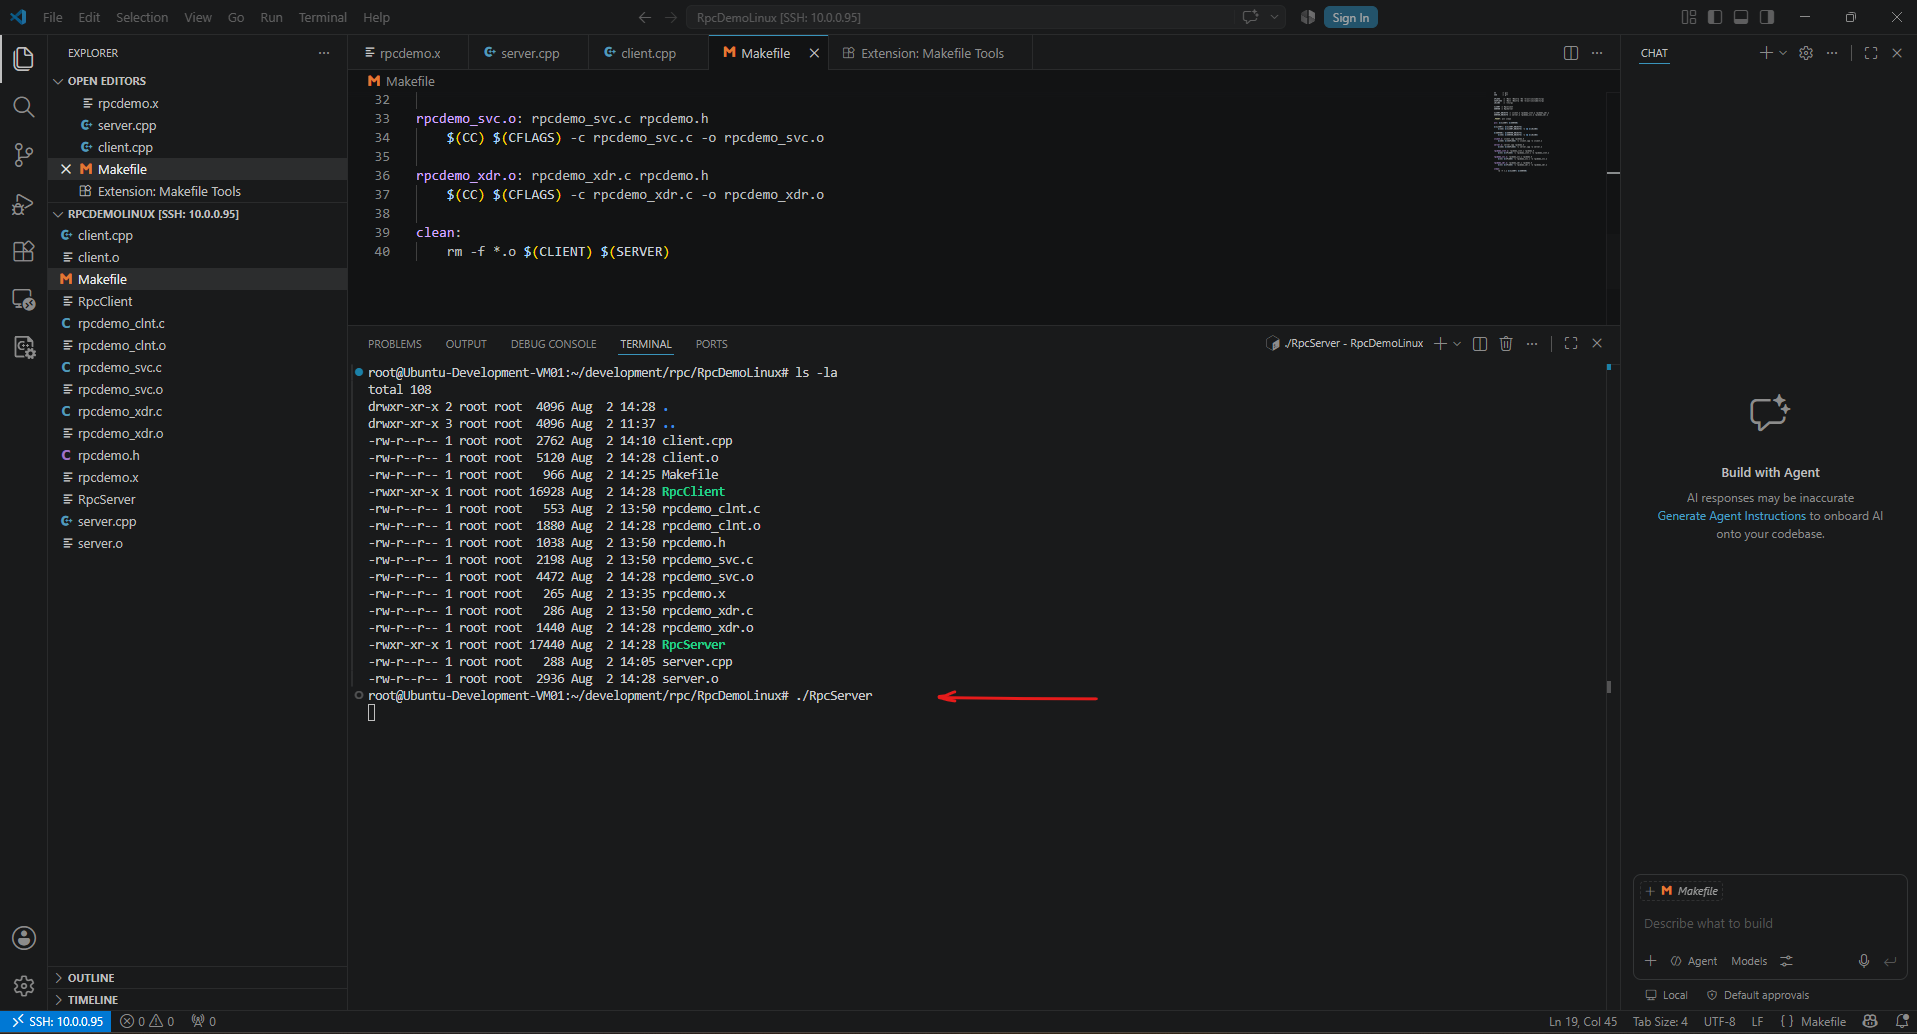Maximize the terminal panel size
The height and width of the screenshot is (1034, 1917).
[1571, 343]
